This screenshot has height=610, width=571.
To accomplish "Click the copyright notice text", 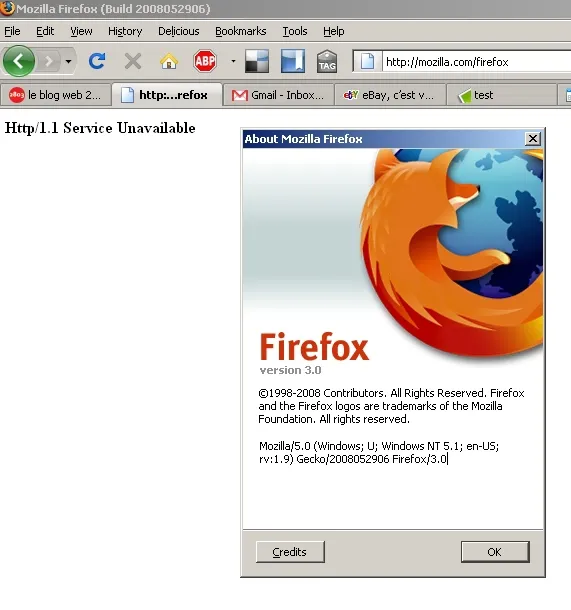I will click(x=391, y=406).
